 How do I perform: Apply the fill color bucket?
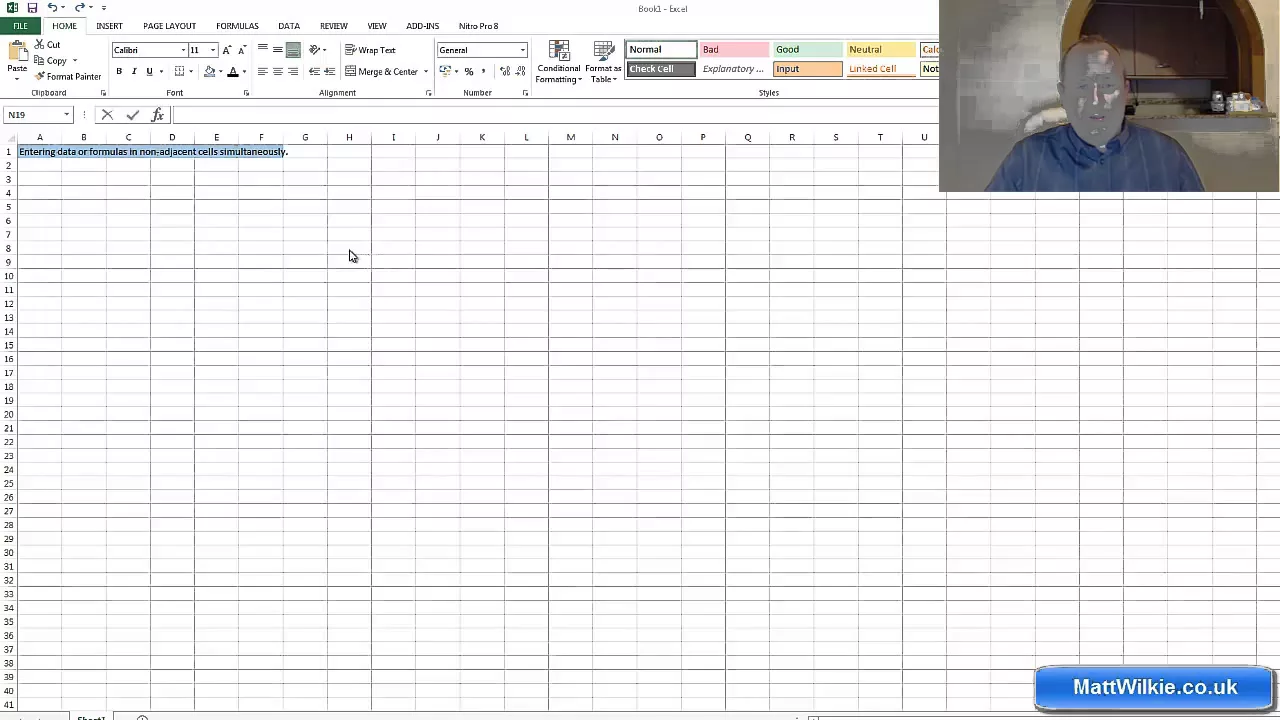coord(209,72)
